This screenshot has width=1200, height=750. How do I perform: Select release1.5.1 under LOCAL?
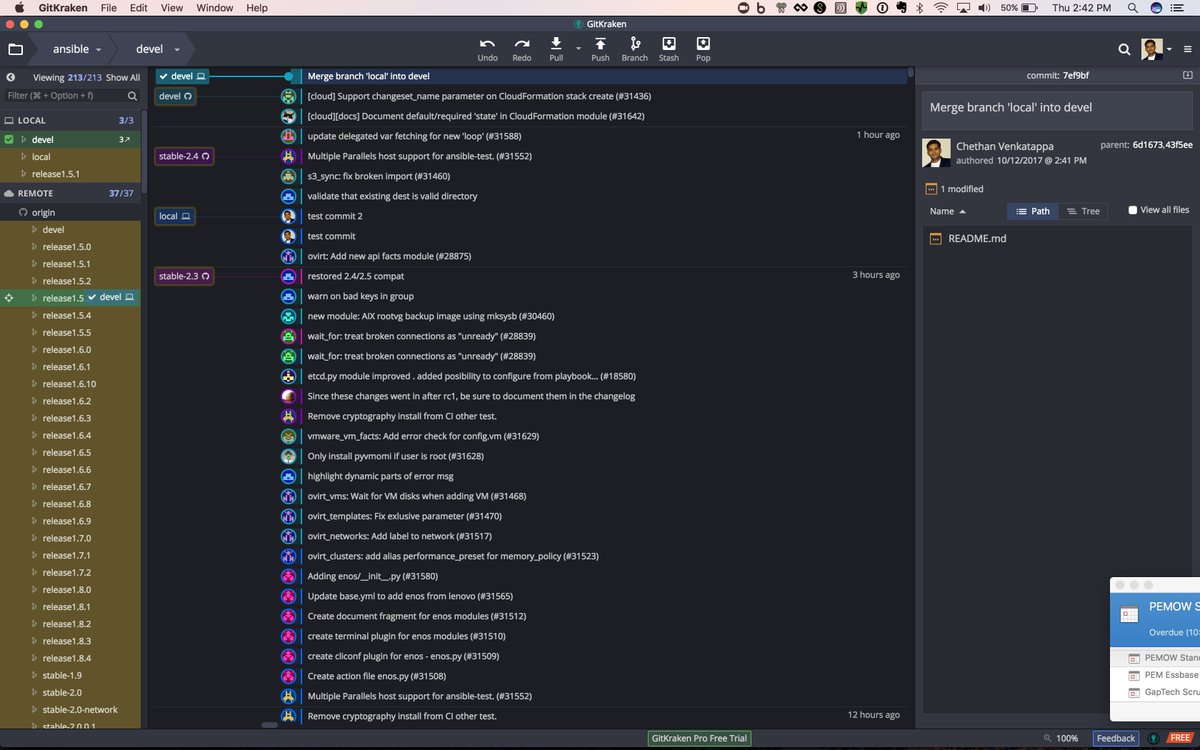(70, 174)
